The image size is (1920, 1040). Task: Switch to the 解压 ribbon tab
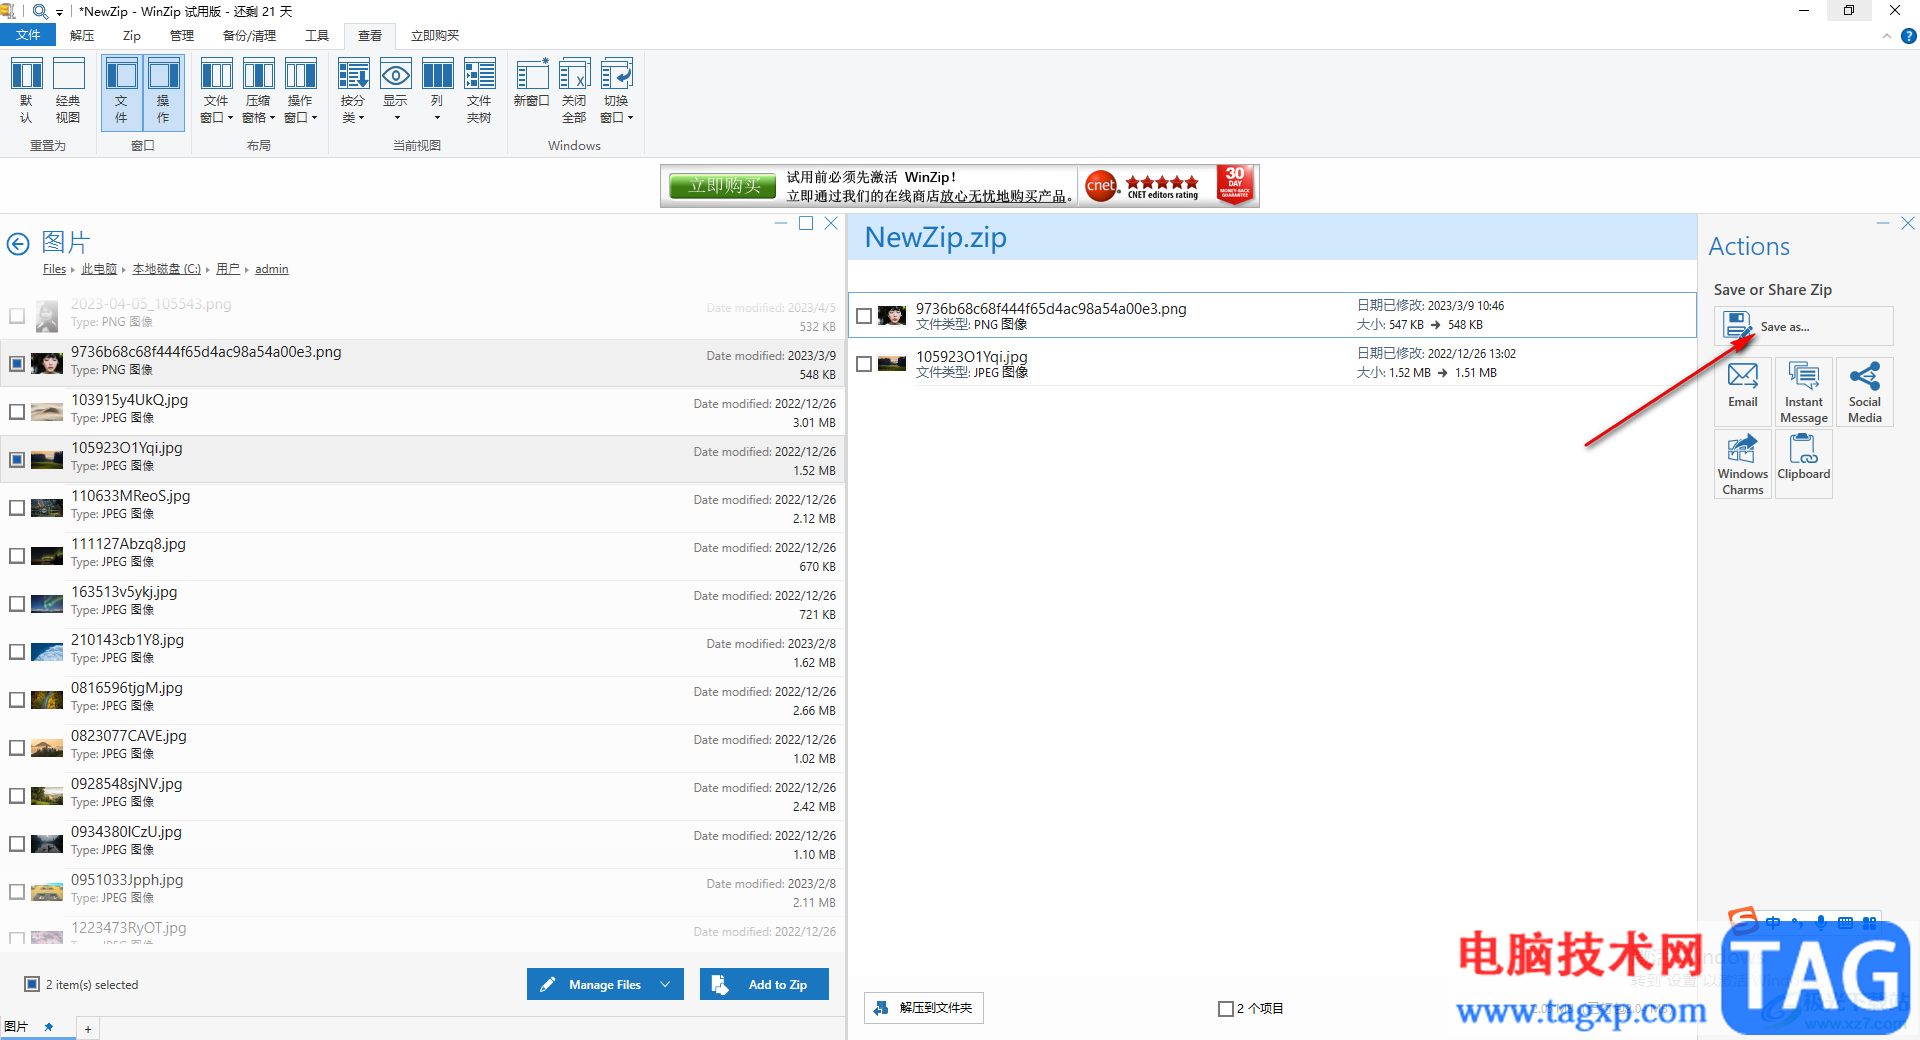pos(82,35)
